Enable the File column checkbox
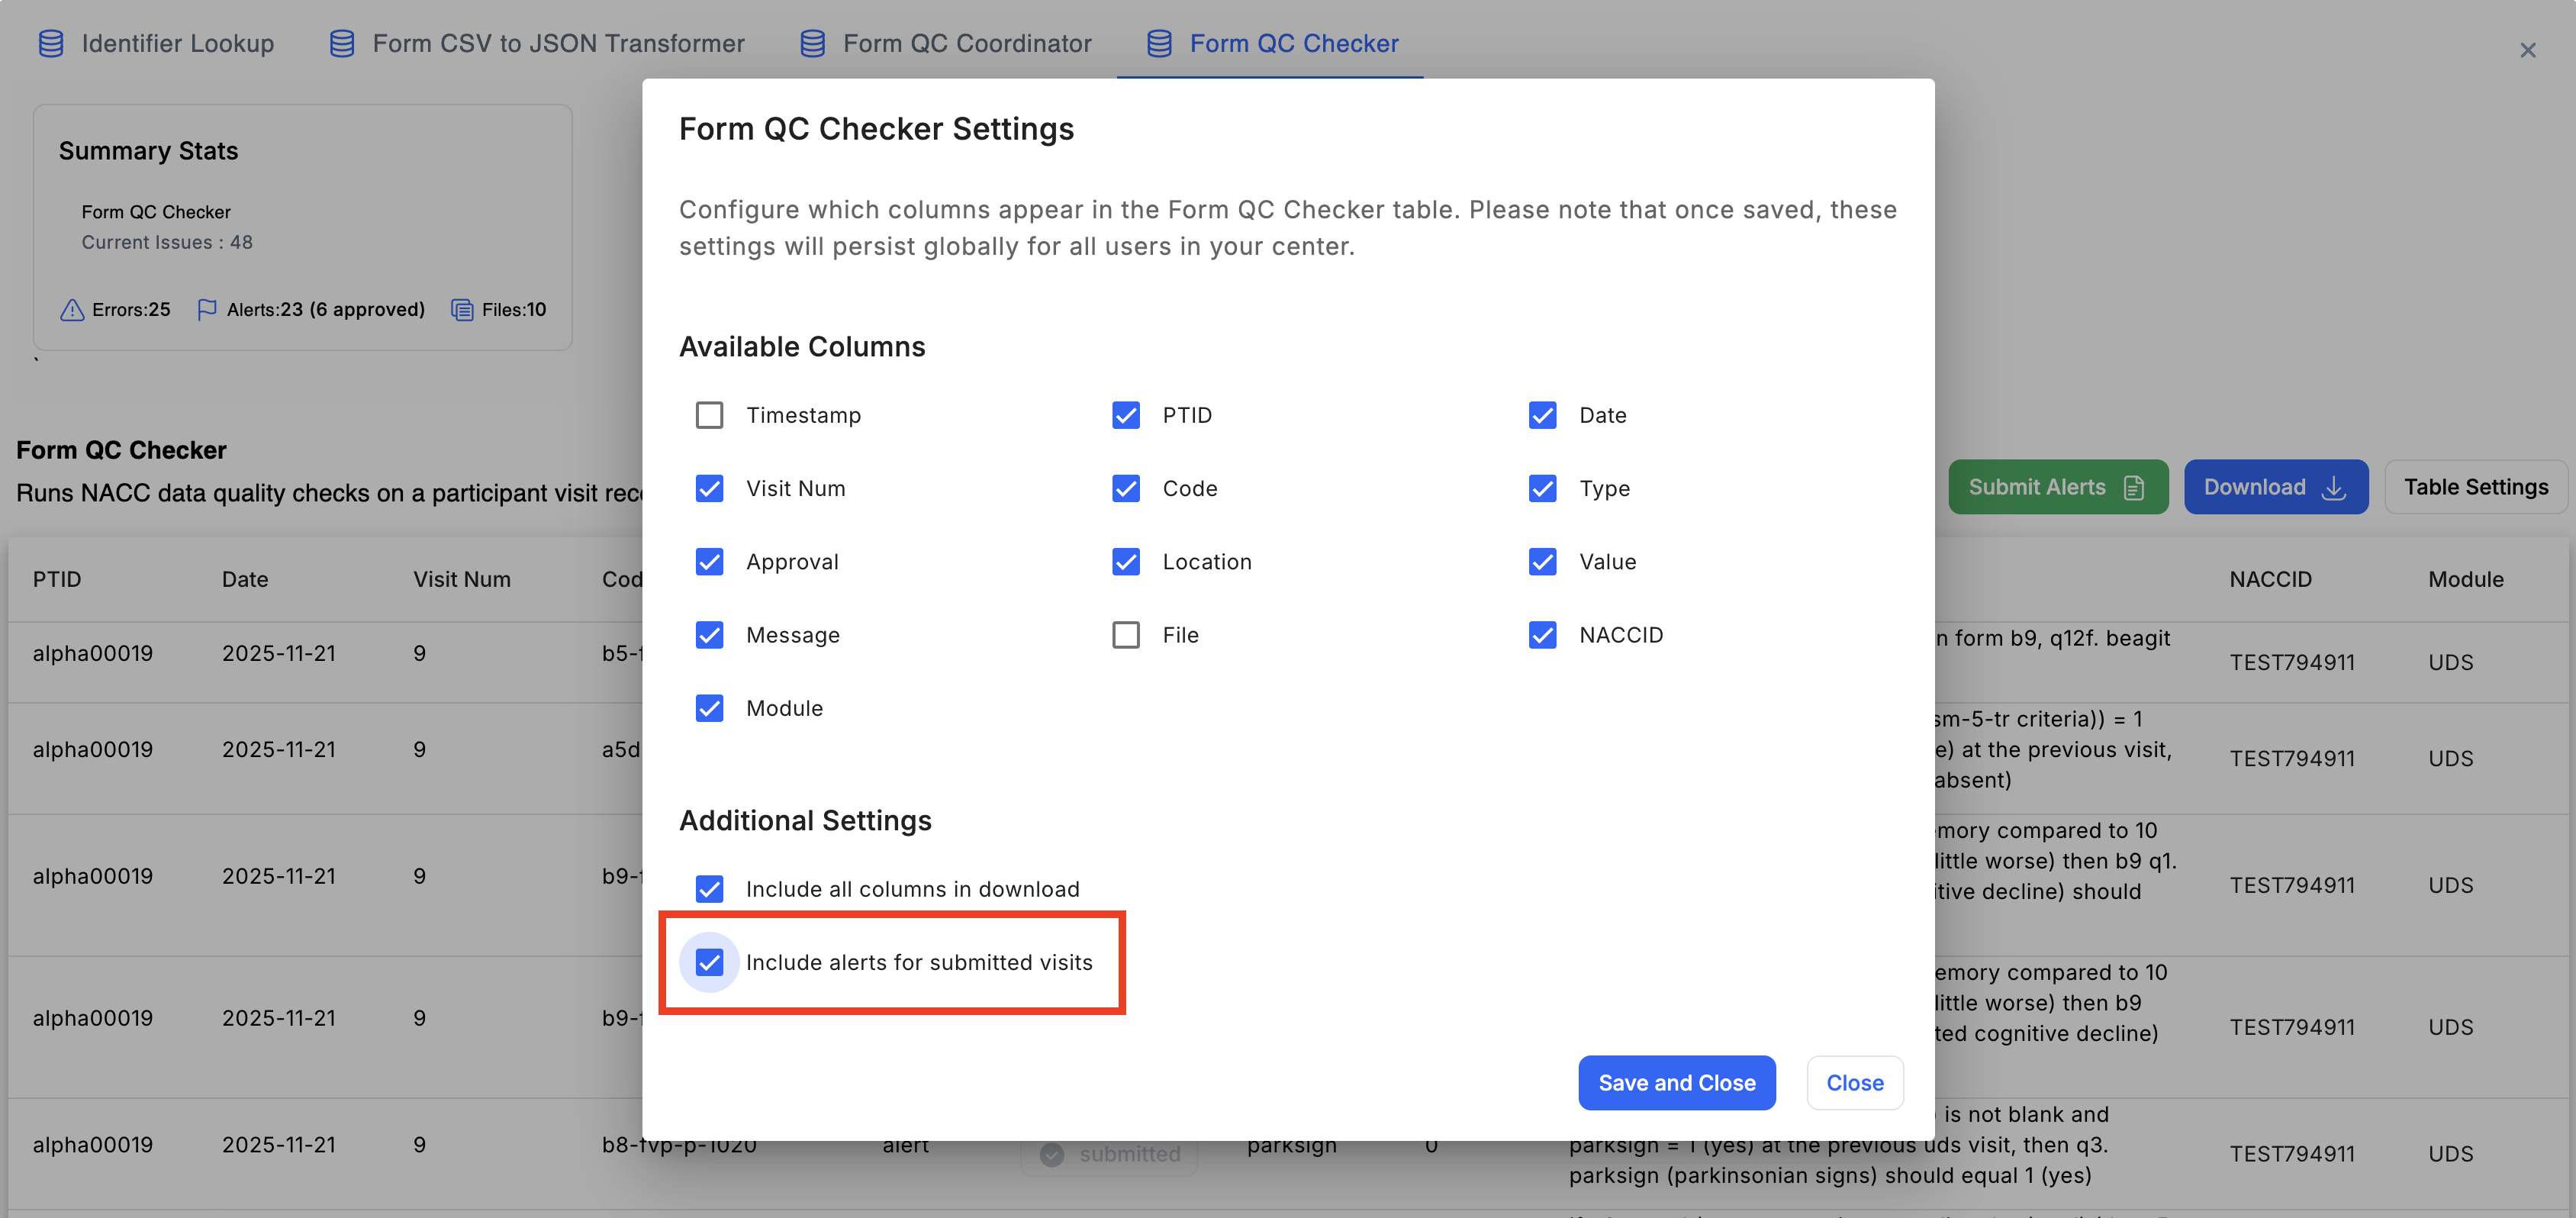This screenshot has height=1218, width=2576. tap(1126, 635)
